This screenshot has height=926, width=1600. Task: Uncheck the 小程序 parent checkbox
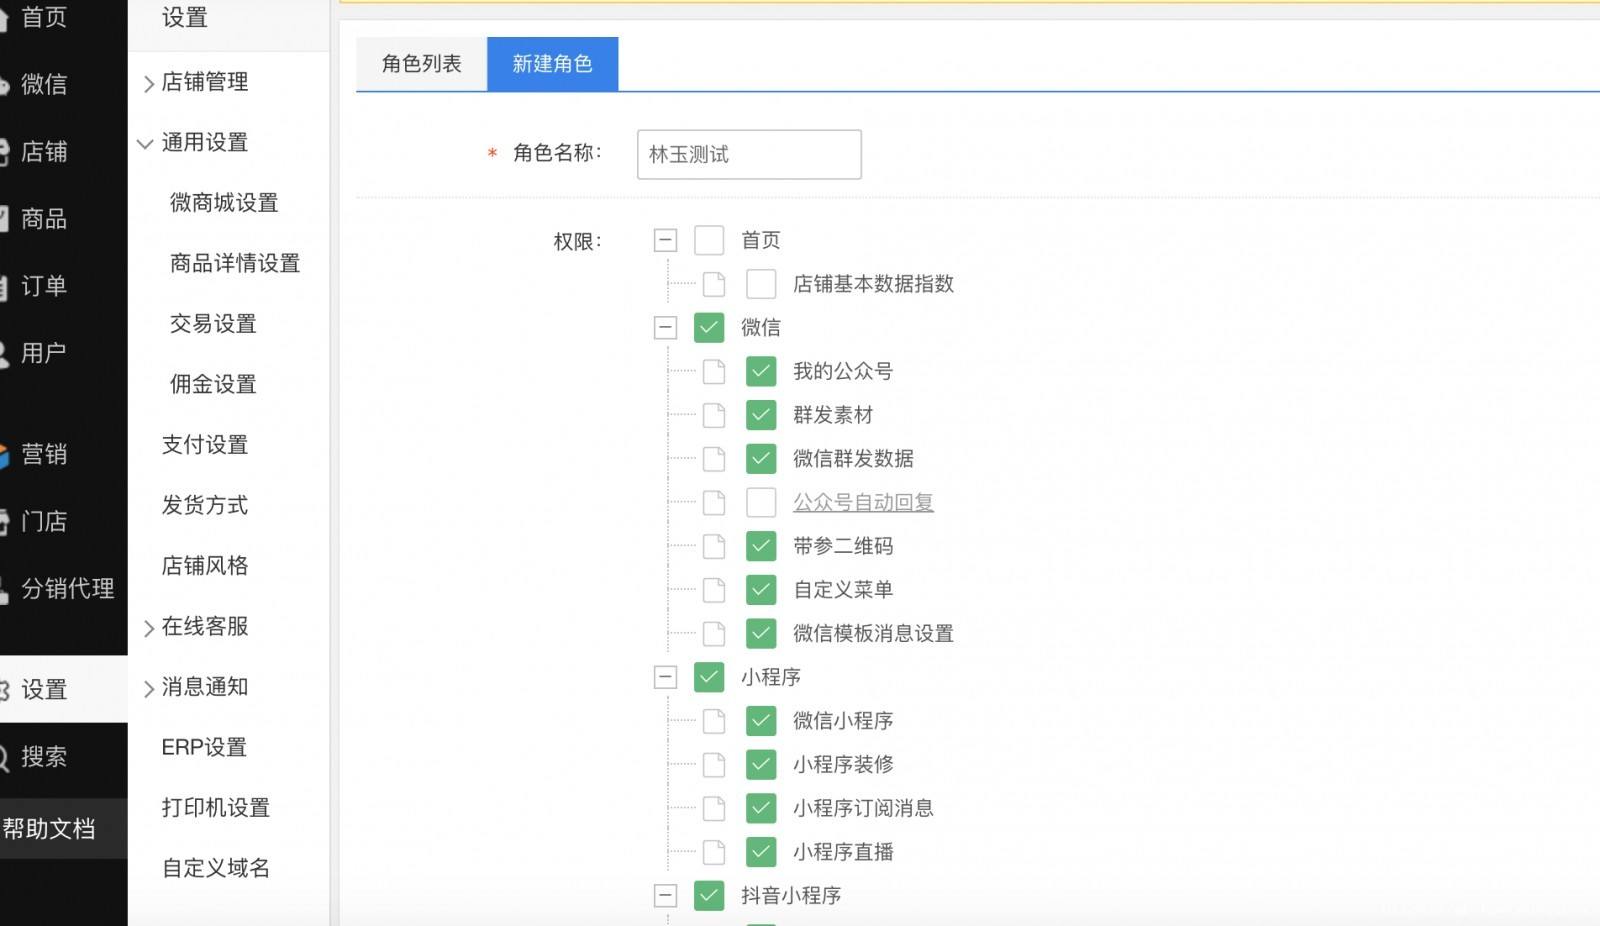[709, 677]
